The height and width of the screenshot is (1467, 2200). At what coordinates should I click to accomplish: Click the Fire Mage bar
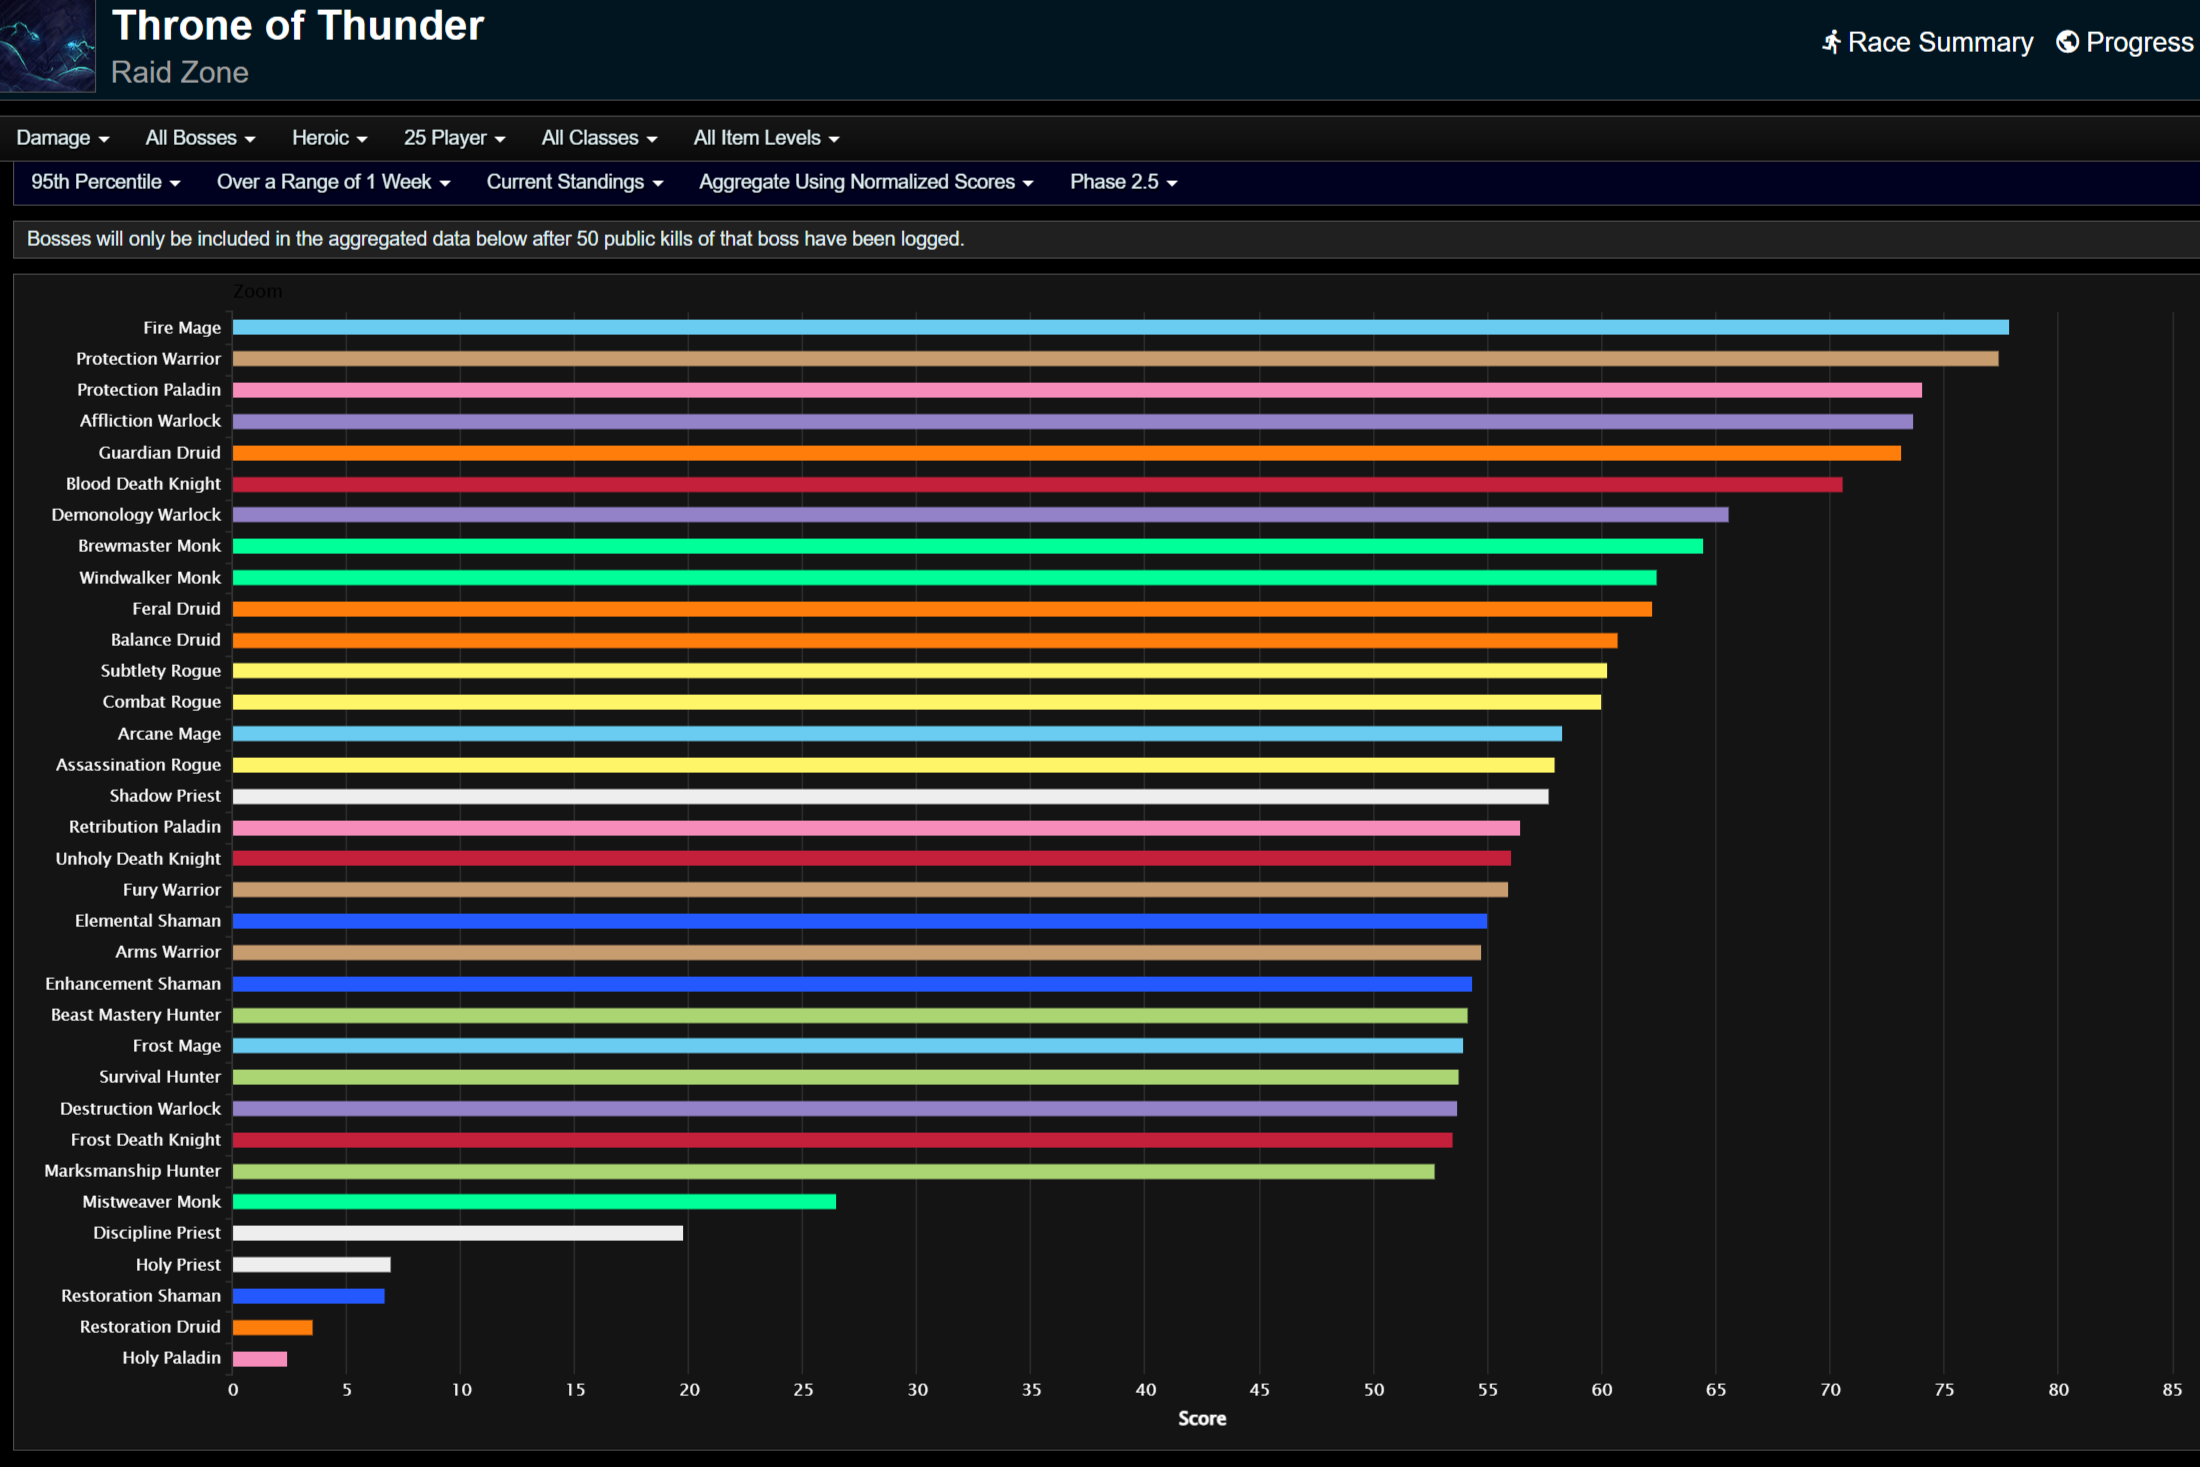click(1120, 327)
